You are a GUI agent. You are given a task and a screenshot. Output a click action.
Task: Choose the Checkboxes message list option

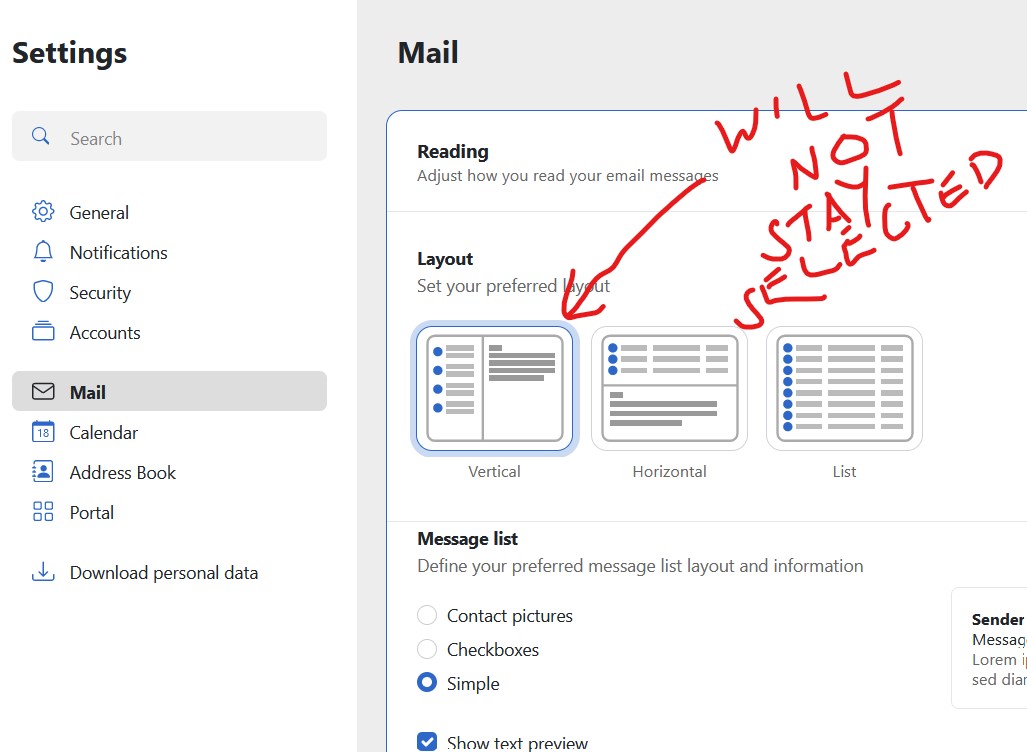(x=427, y=649)
